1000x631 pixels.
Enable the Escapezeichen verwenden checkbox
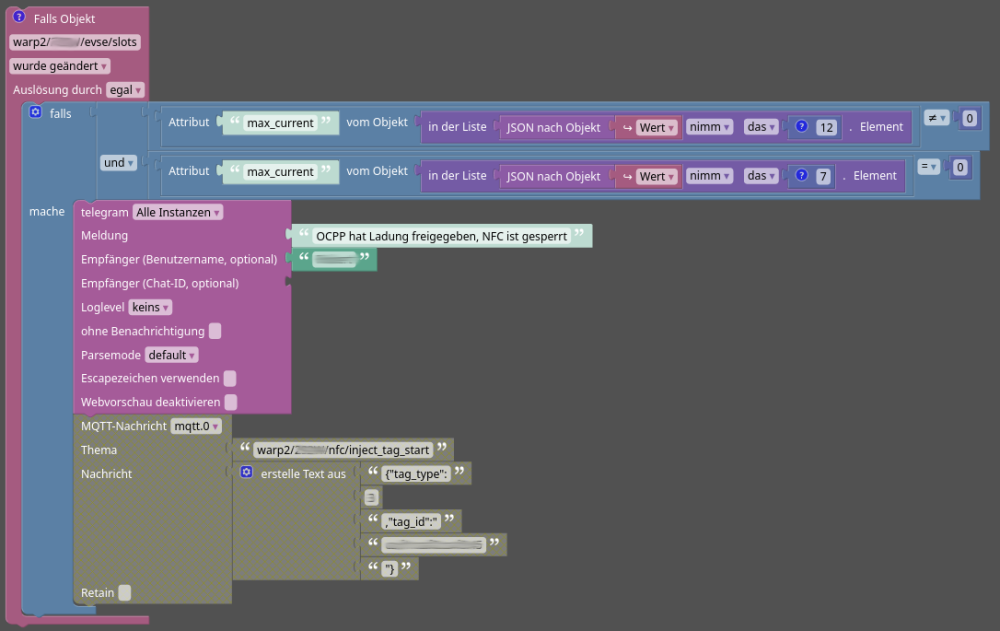230,378
